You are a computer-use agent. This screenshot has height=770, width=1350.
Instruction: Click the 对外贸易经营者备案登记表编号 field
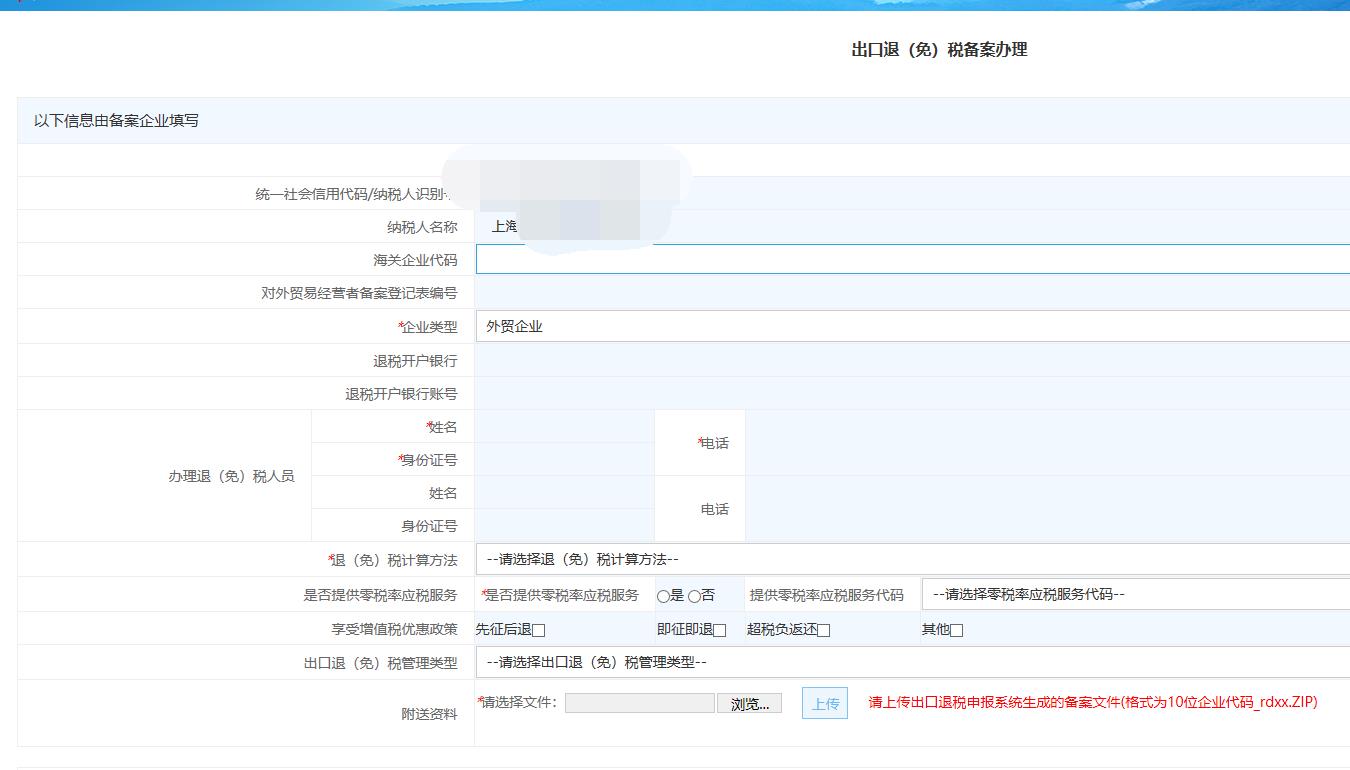click(913, 293)
